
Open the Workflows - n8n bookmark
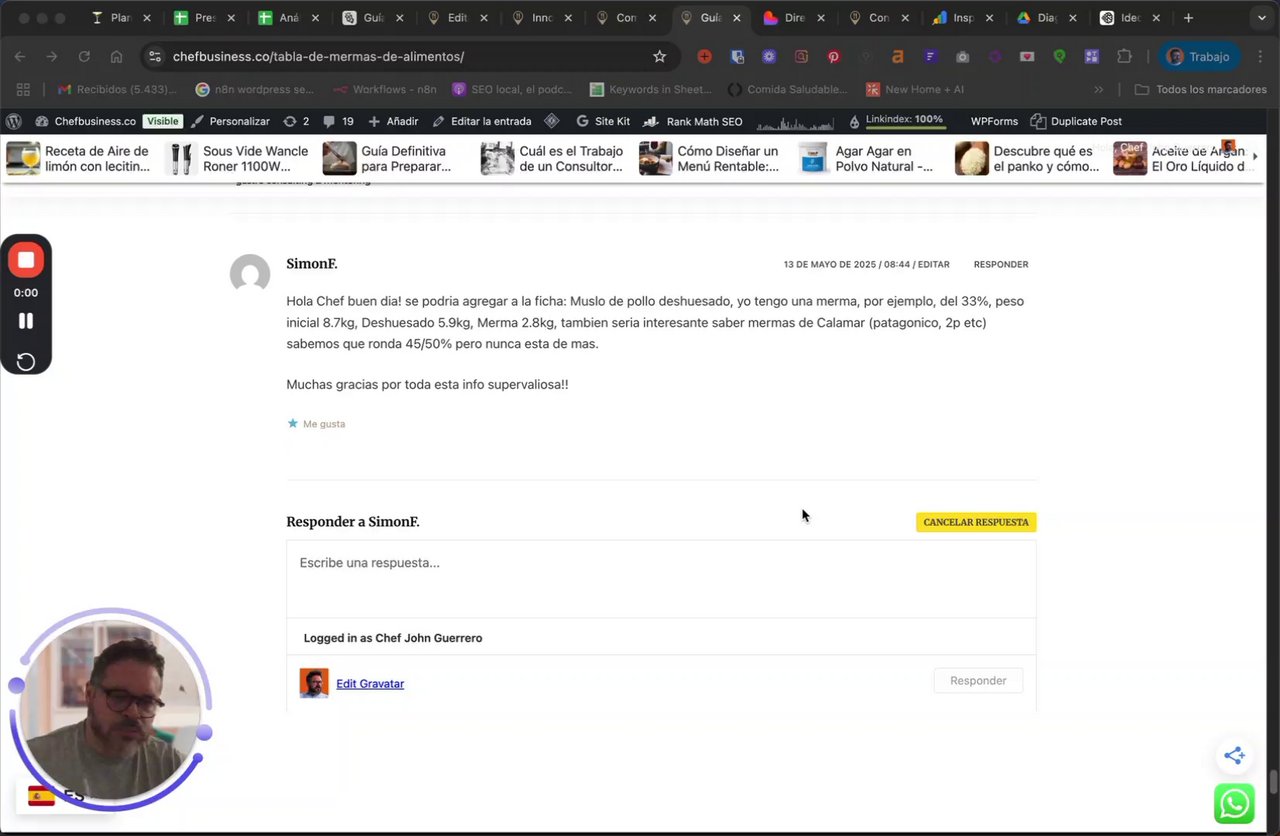[x=385, y=89]
